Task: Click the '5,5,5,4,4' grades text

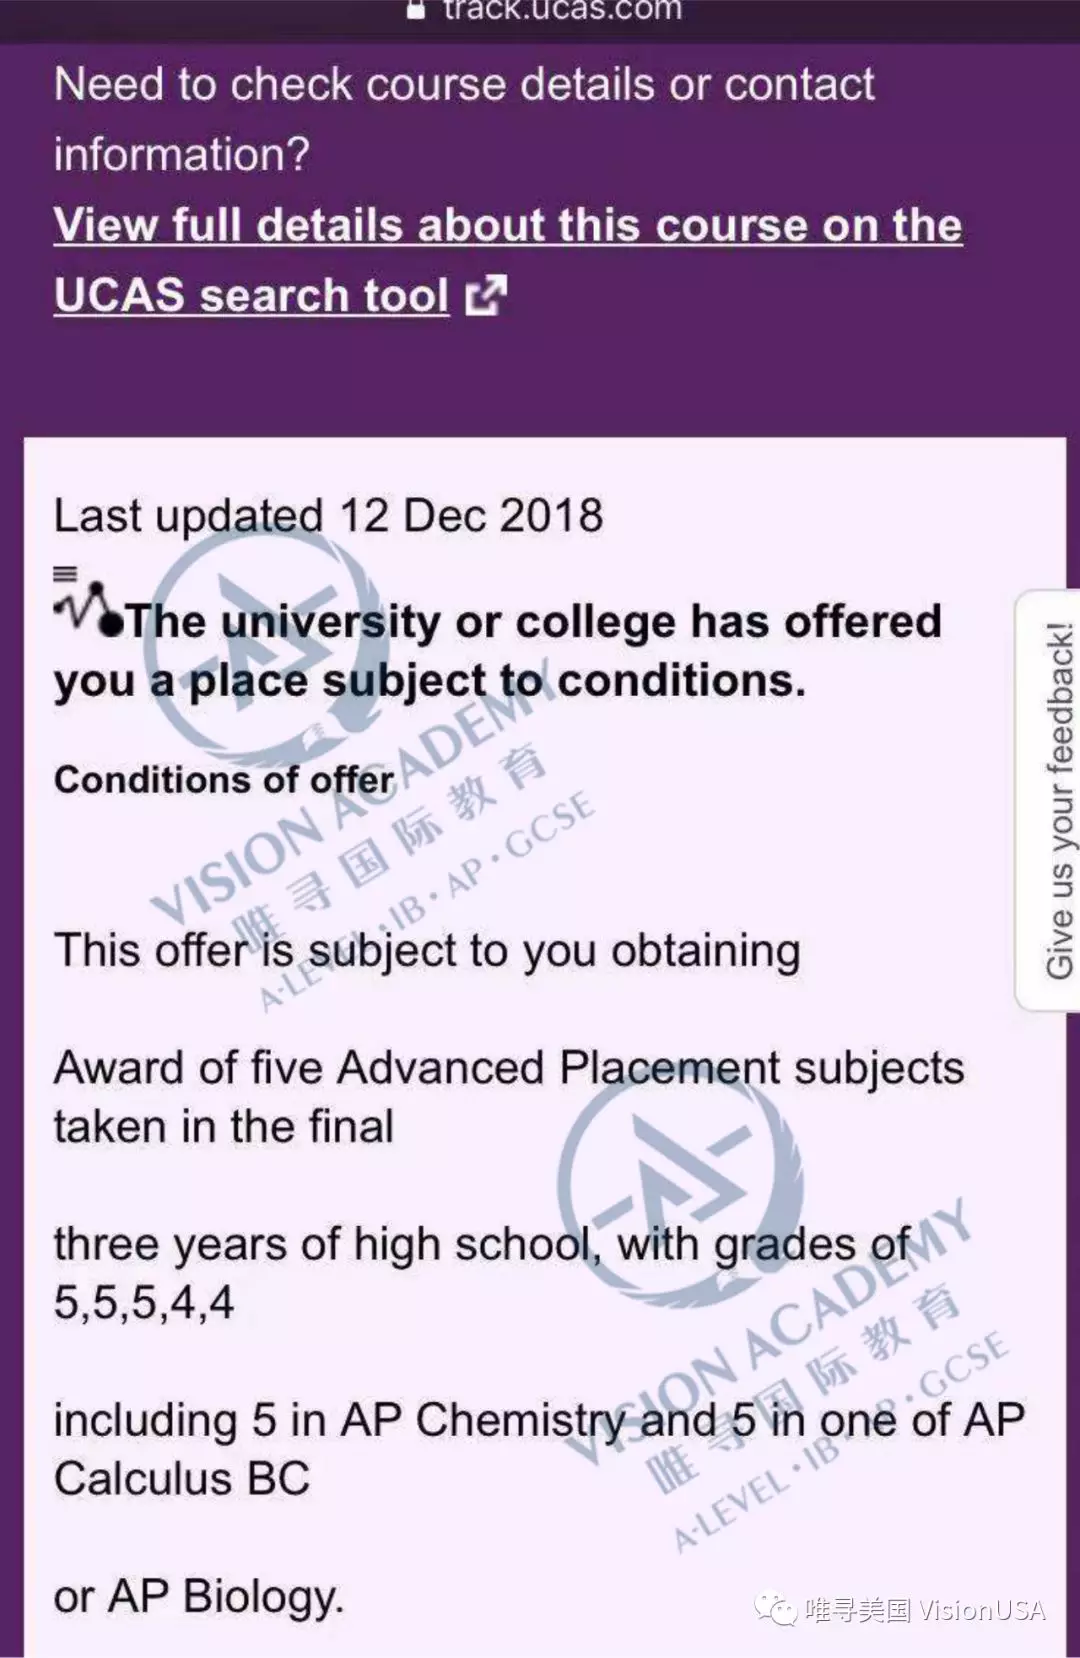Action: 144,1303
